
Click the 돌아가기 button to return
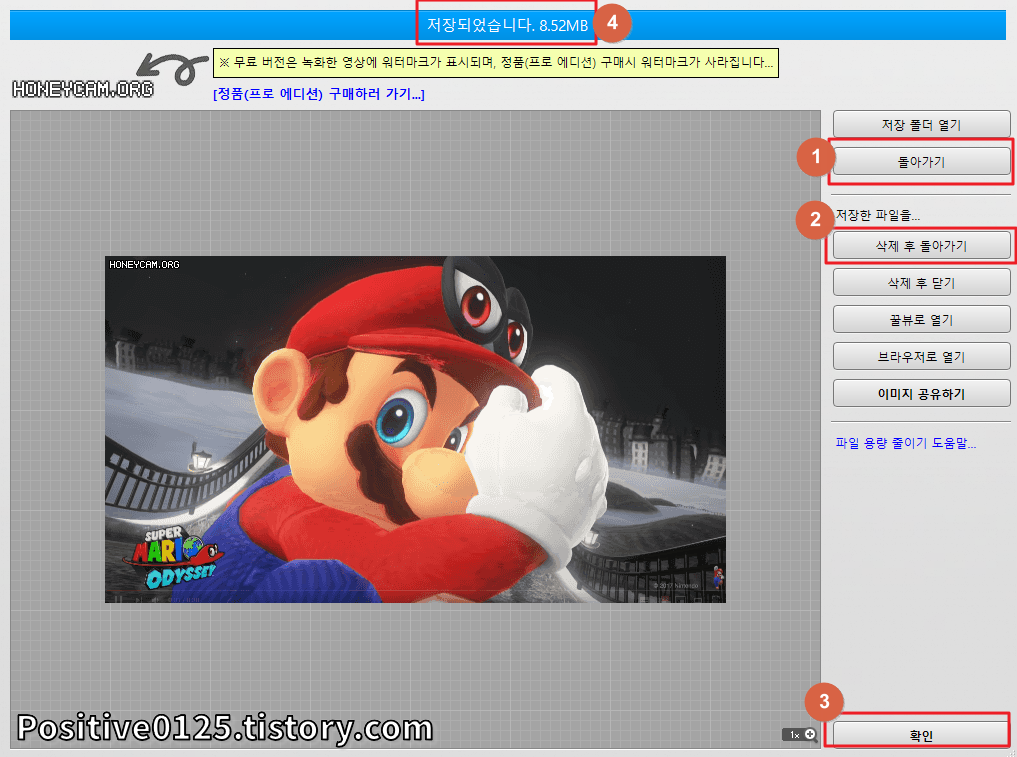pyautogui.click(x=921, y=161)
